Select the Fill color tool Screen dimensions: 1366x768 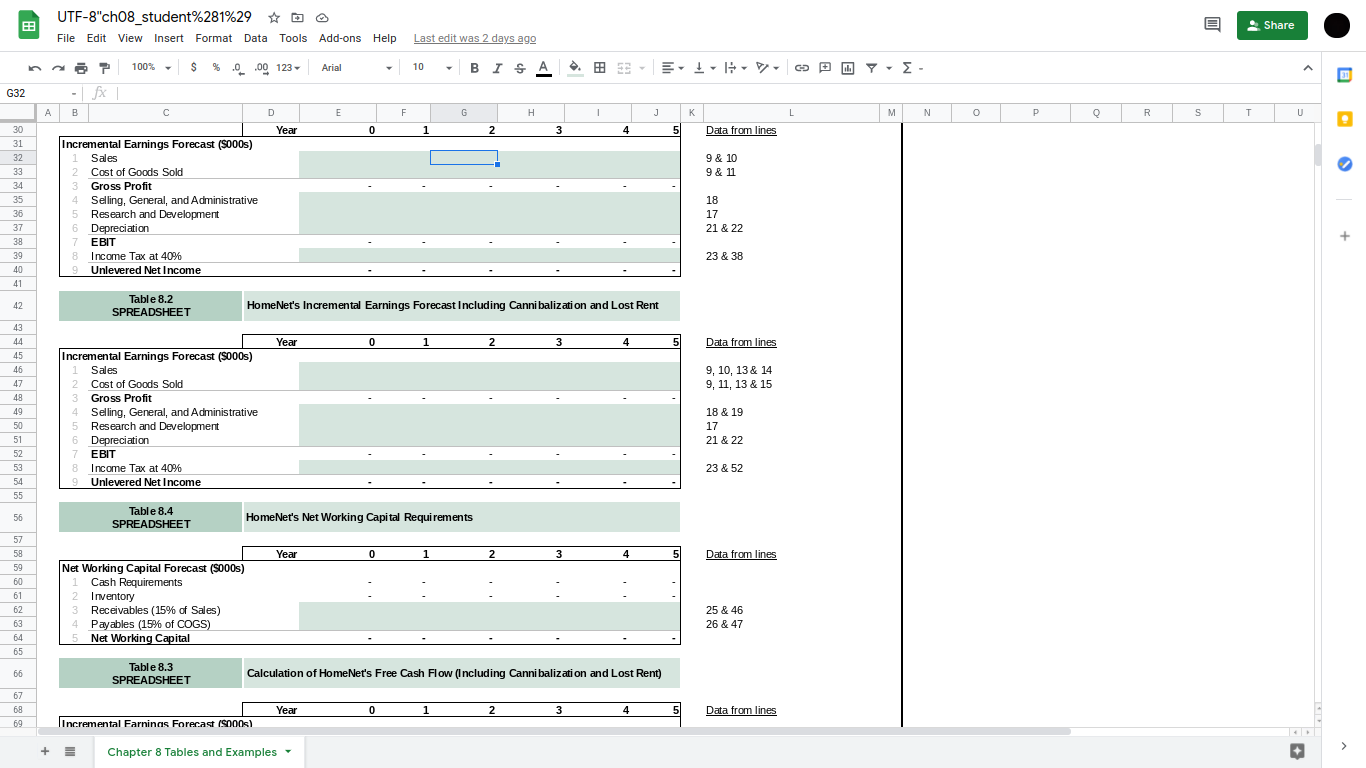[575, 67]
